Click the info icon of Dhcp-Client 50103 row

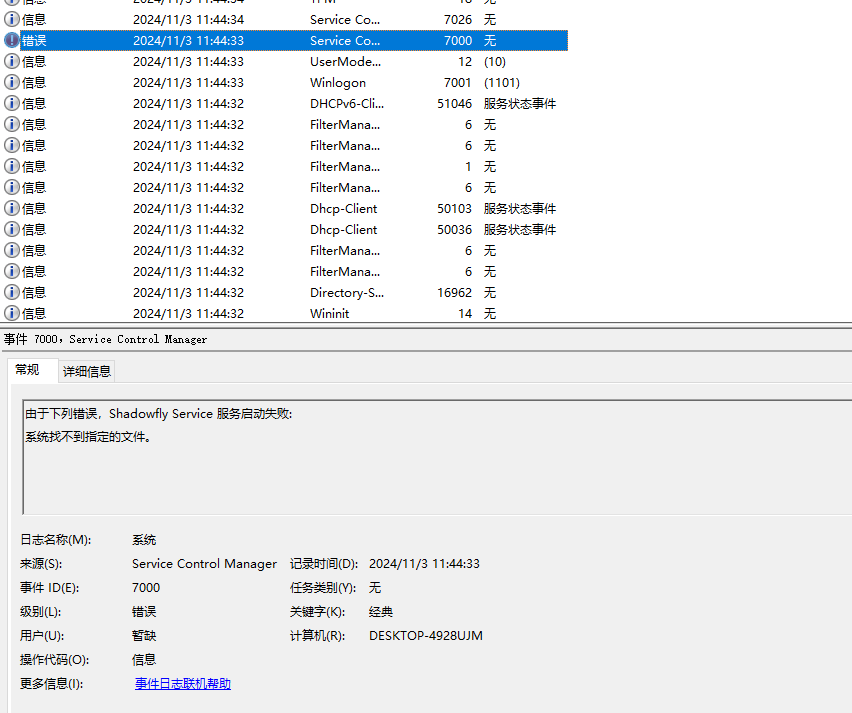(11, 209)
